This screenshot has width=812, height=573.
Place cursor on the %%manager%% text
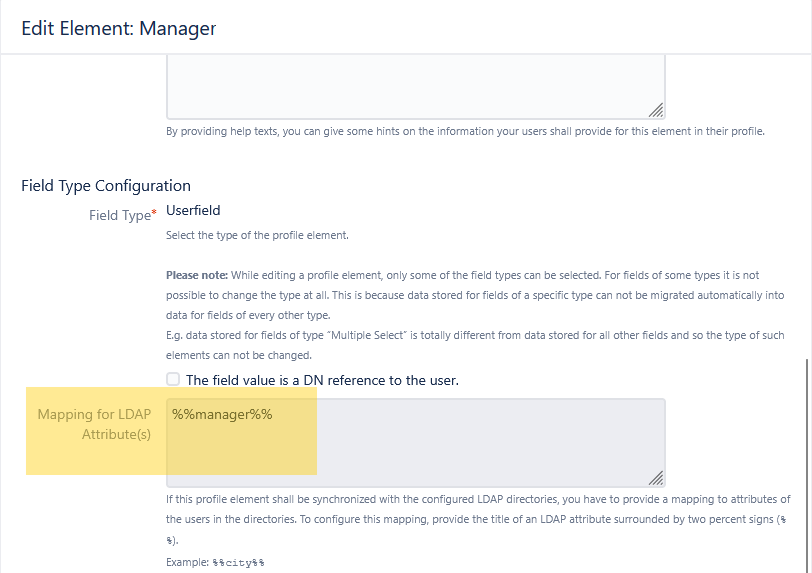[x=222, y=414]
